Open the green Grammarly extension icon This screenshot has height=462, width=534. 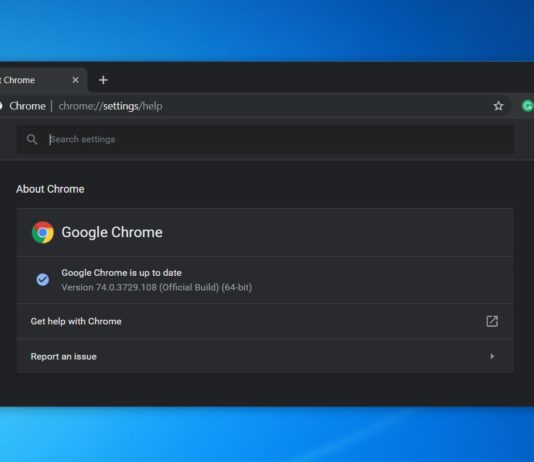pos(527,106)
